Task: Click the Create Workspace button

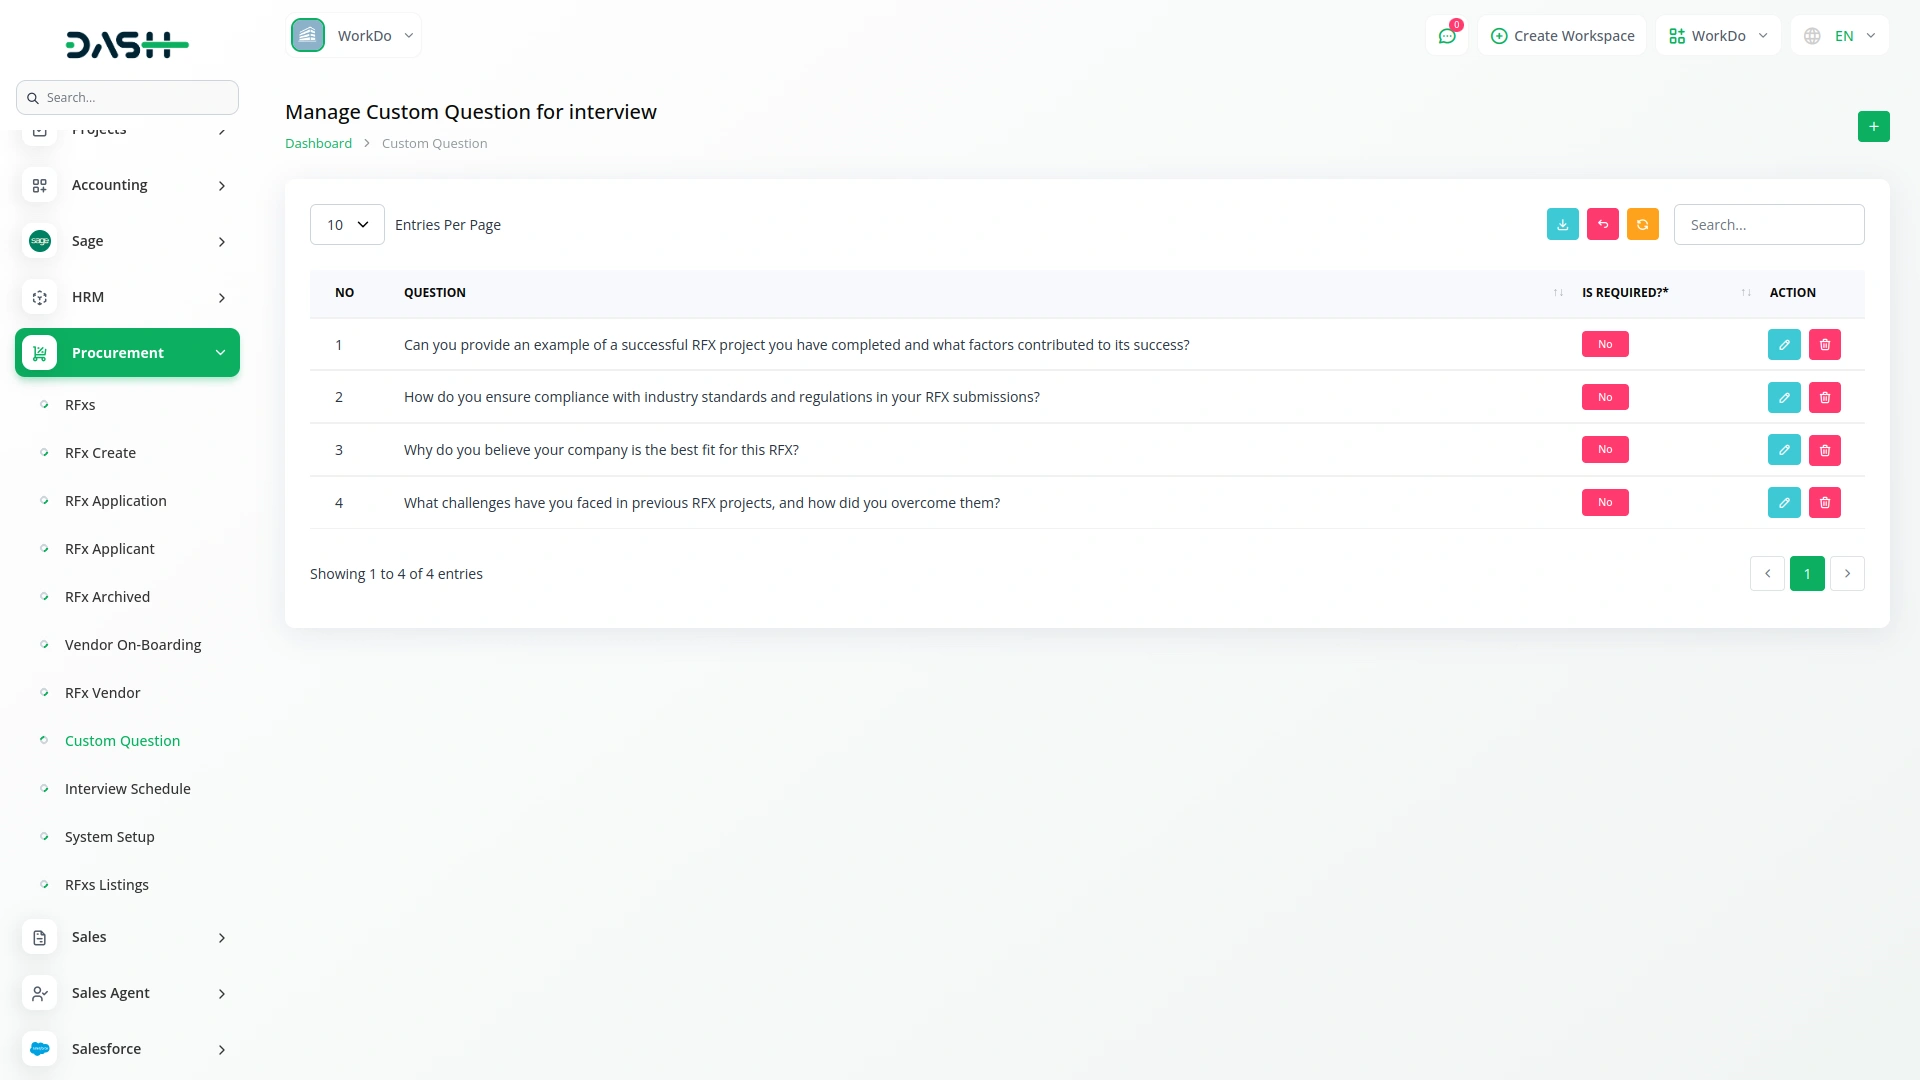Action: [x=1562, y=36]
